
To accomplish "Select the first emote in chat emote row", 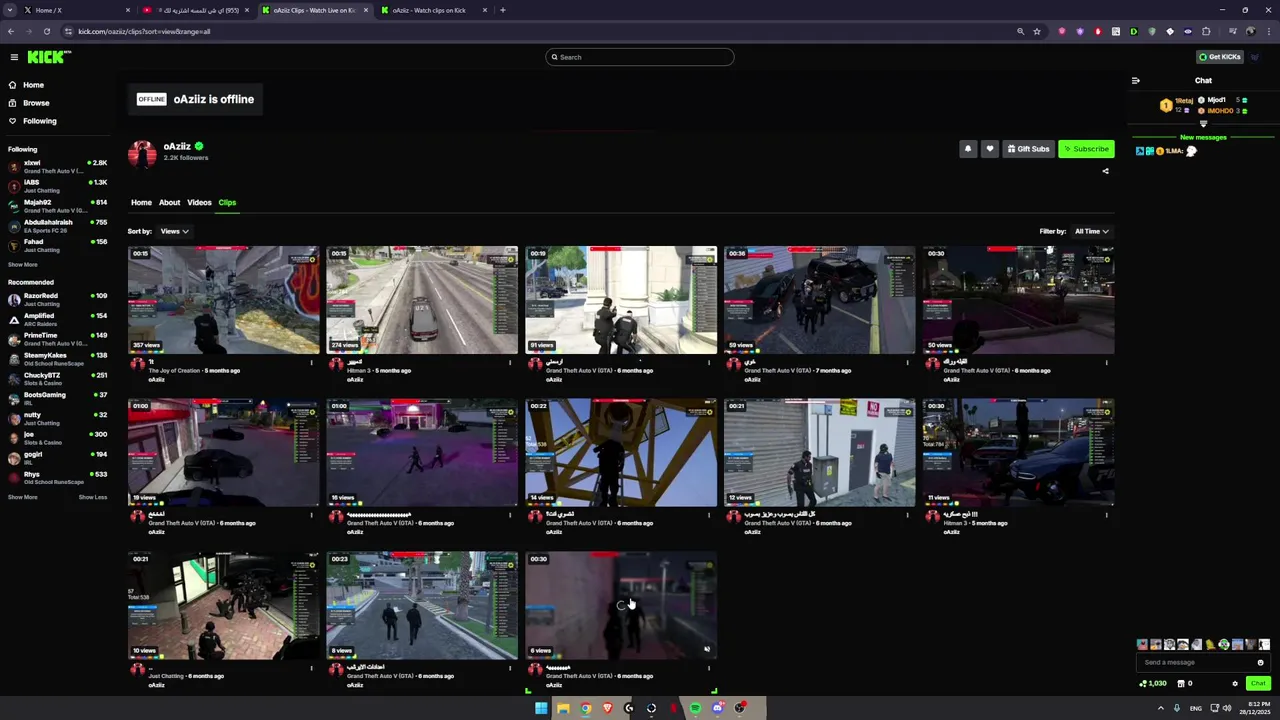I will [x=1143, y=645].
